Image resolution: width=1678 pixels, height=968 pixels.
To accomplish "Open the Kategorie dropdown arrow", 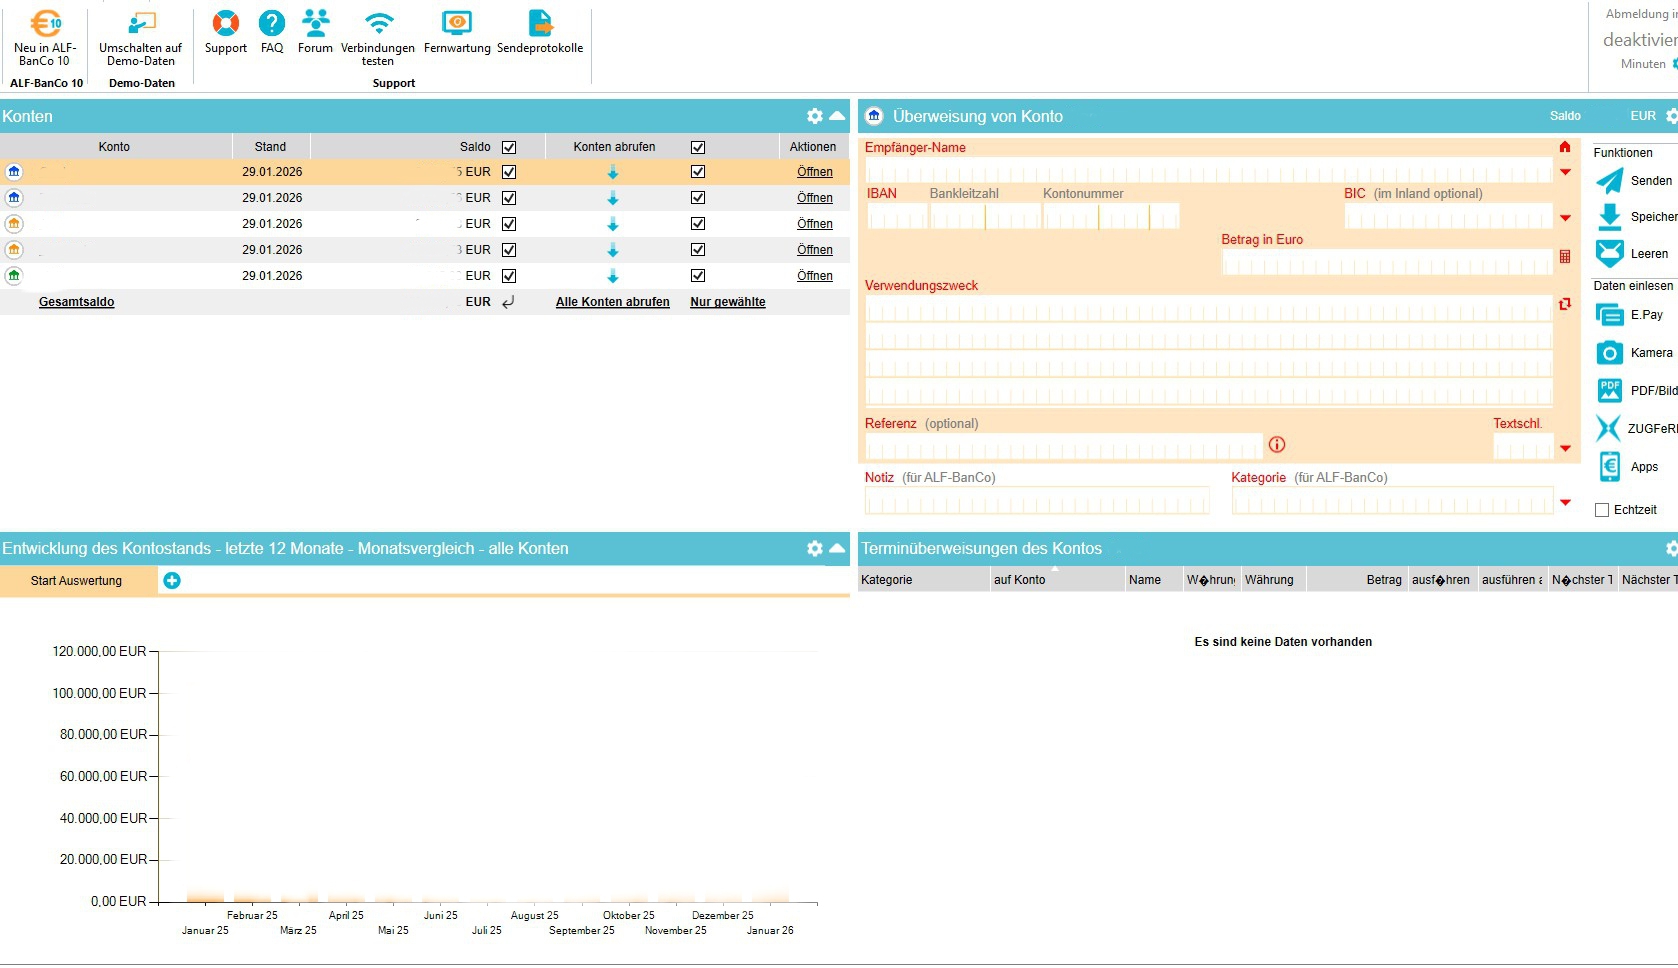I will click(x=1565, y=502).
